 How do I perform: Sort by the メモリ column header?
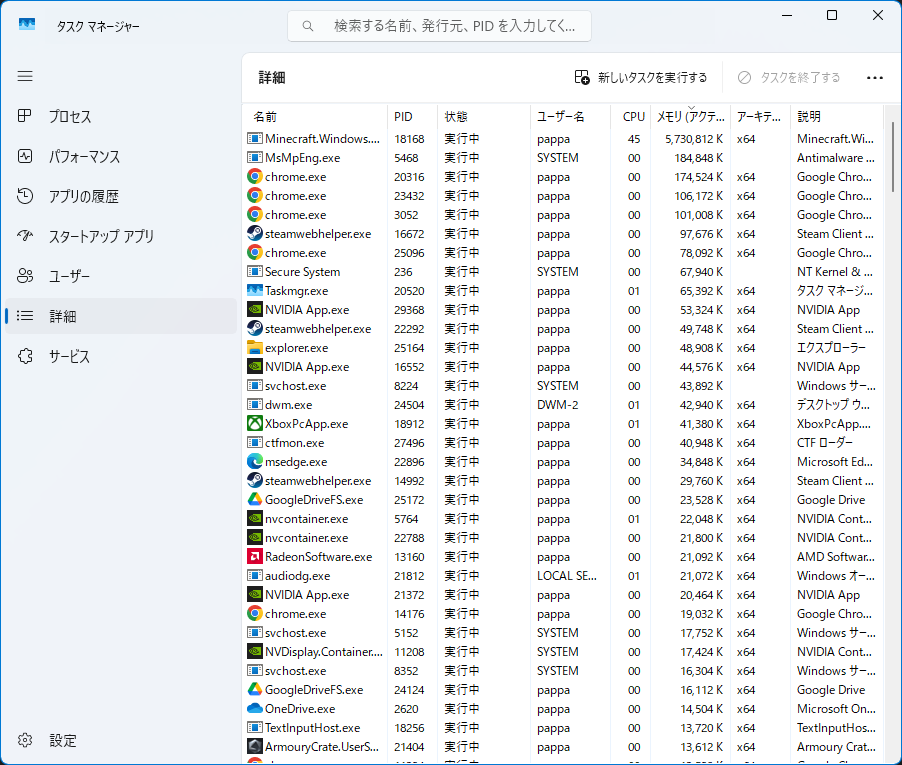pyautogui.click(x=690, y=117)
